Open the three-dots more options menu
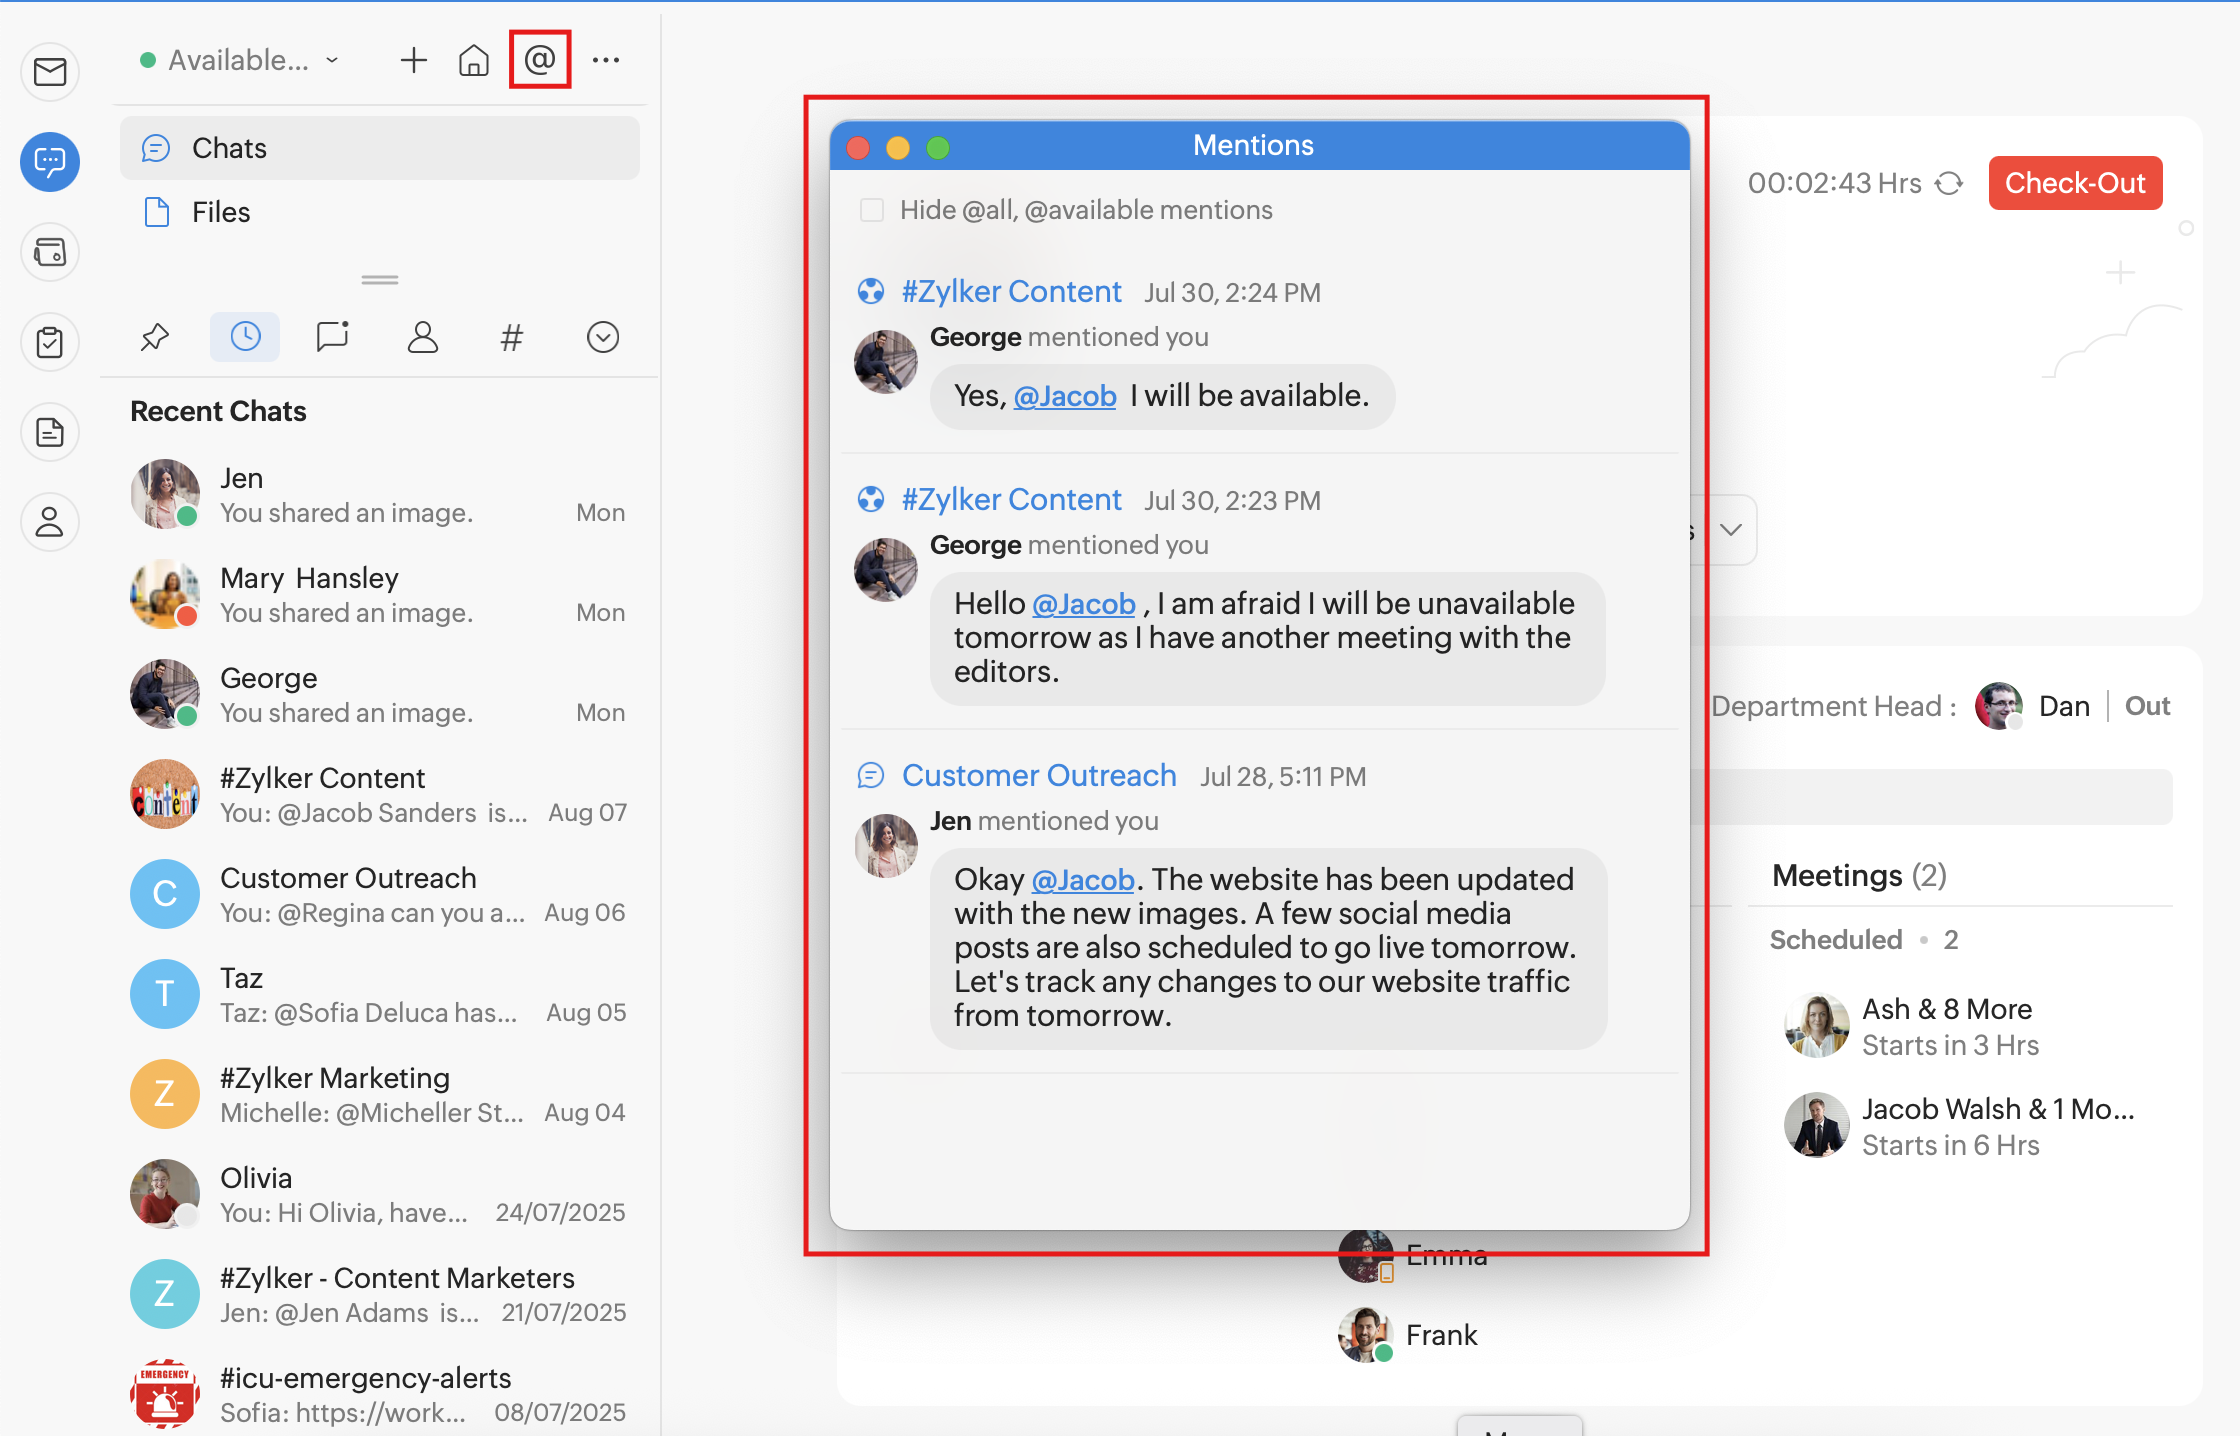The width and height of the screenshot is (2240, 1436). [606, 60]
